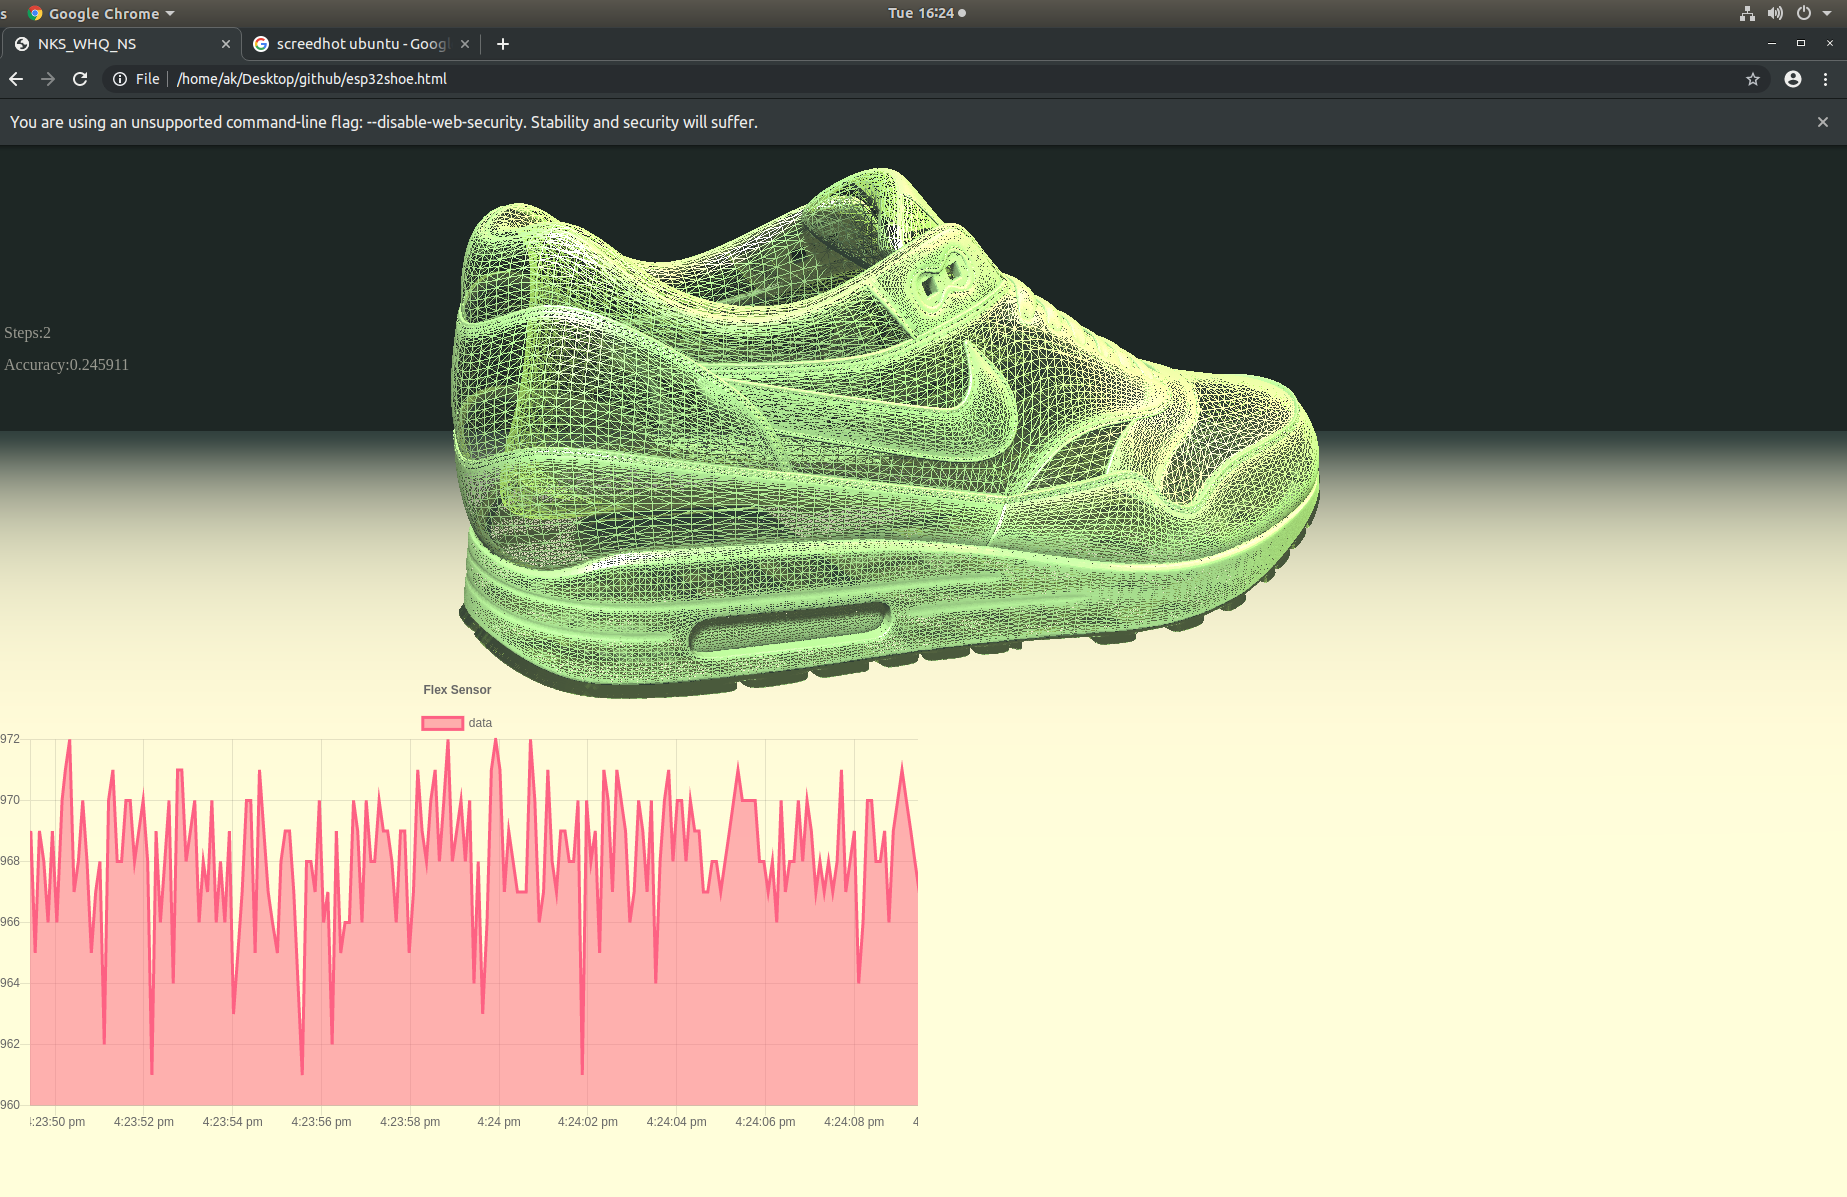Click the site info icon next to File
1847x1197 pixels.
coord(120,79)
